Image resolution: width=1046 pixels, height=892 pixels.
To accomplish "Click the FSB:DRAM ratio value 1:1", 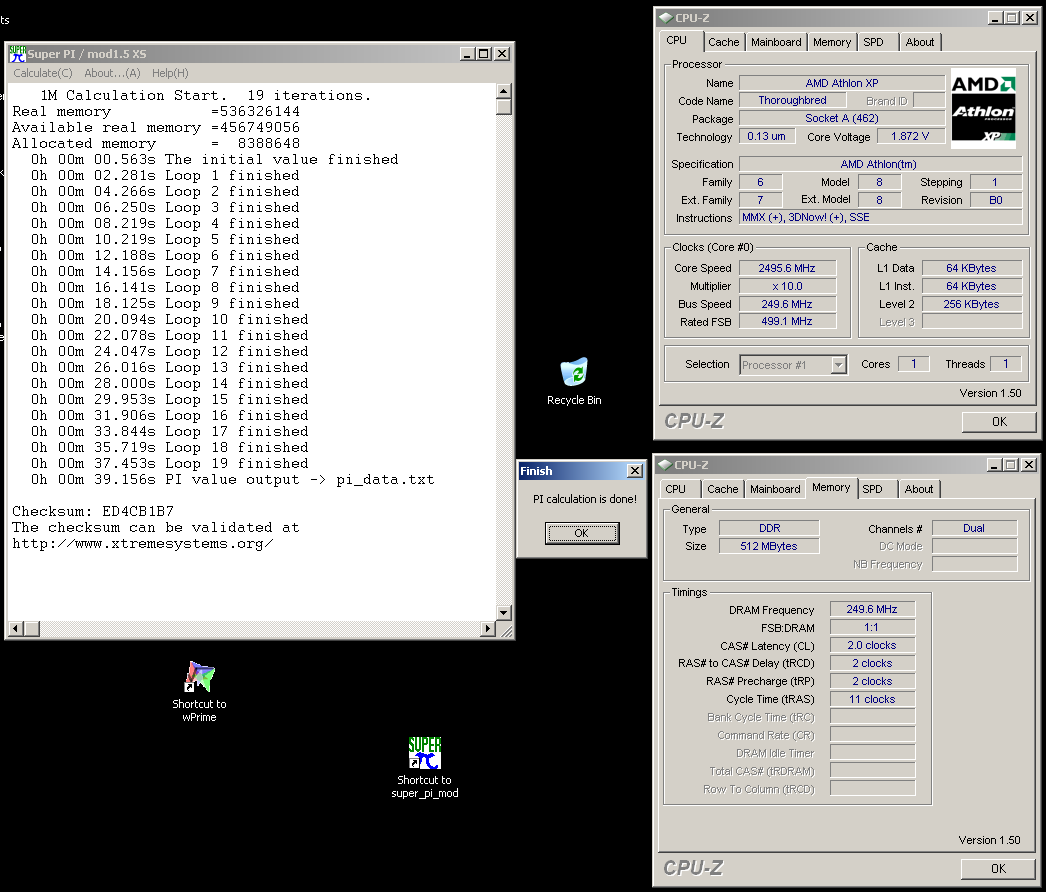I will pos(872,627).
